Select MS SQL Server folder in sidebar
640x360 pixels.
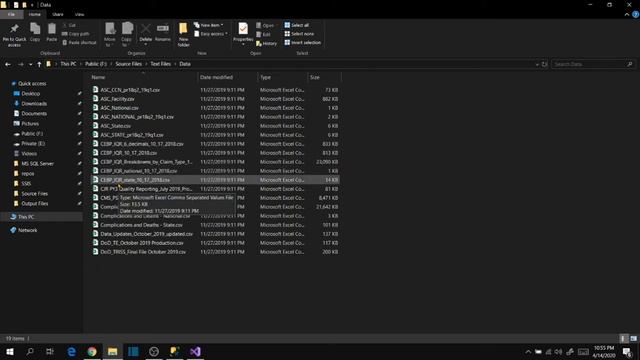tap(37, 164)
